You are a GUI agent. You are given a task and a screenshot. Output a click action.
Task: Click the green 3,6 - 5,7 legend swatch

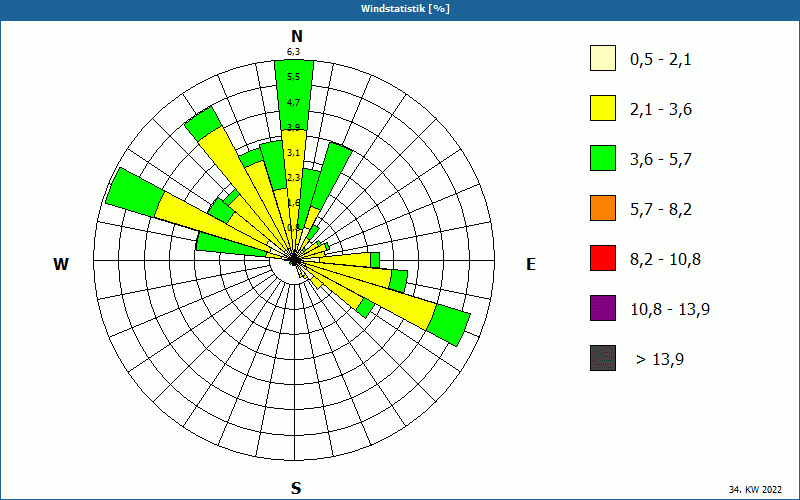pyautogui.click(x=603, y=158)
